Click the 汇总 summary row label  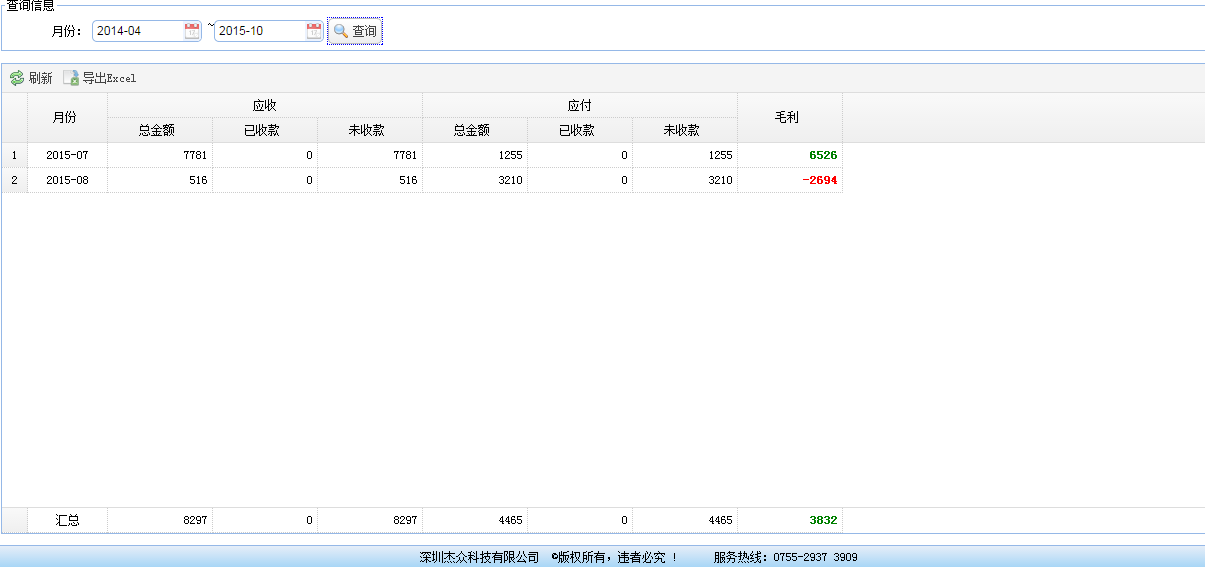click(67, 520)
